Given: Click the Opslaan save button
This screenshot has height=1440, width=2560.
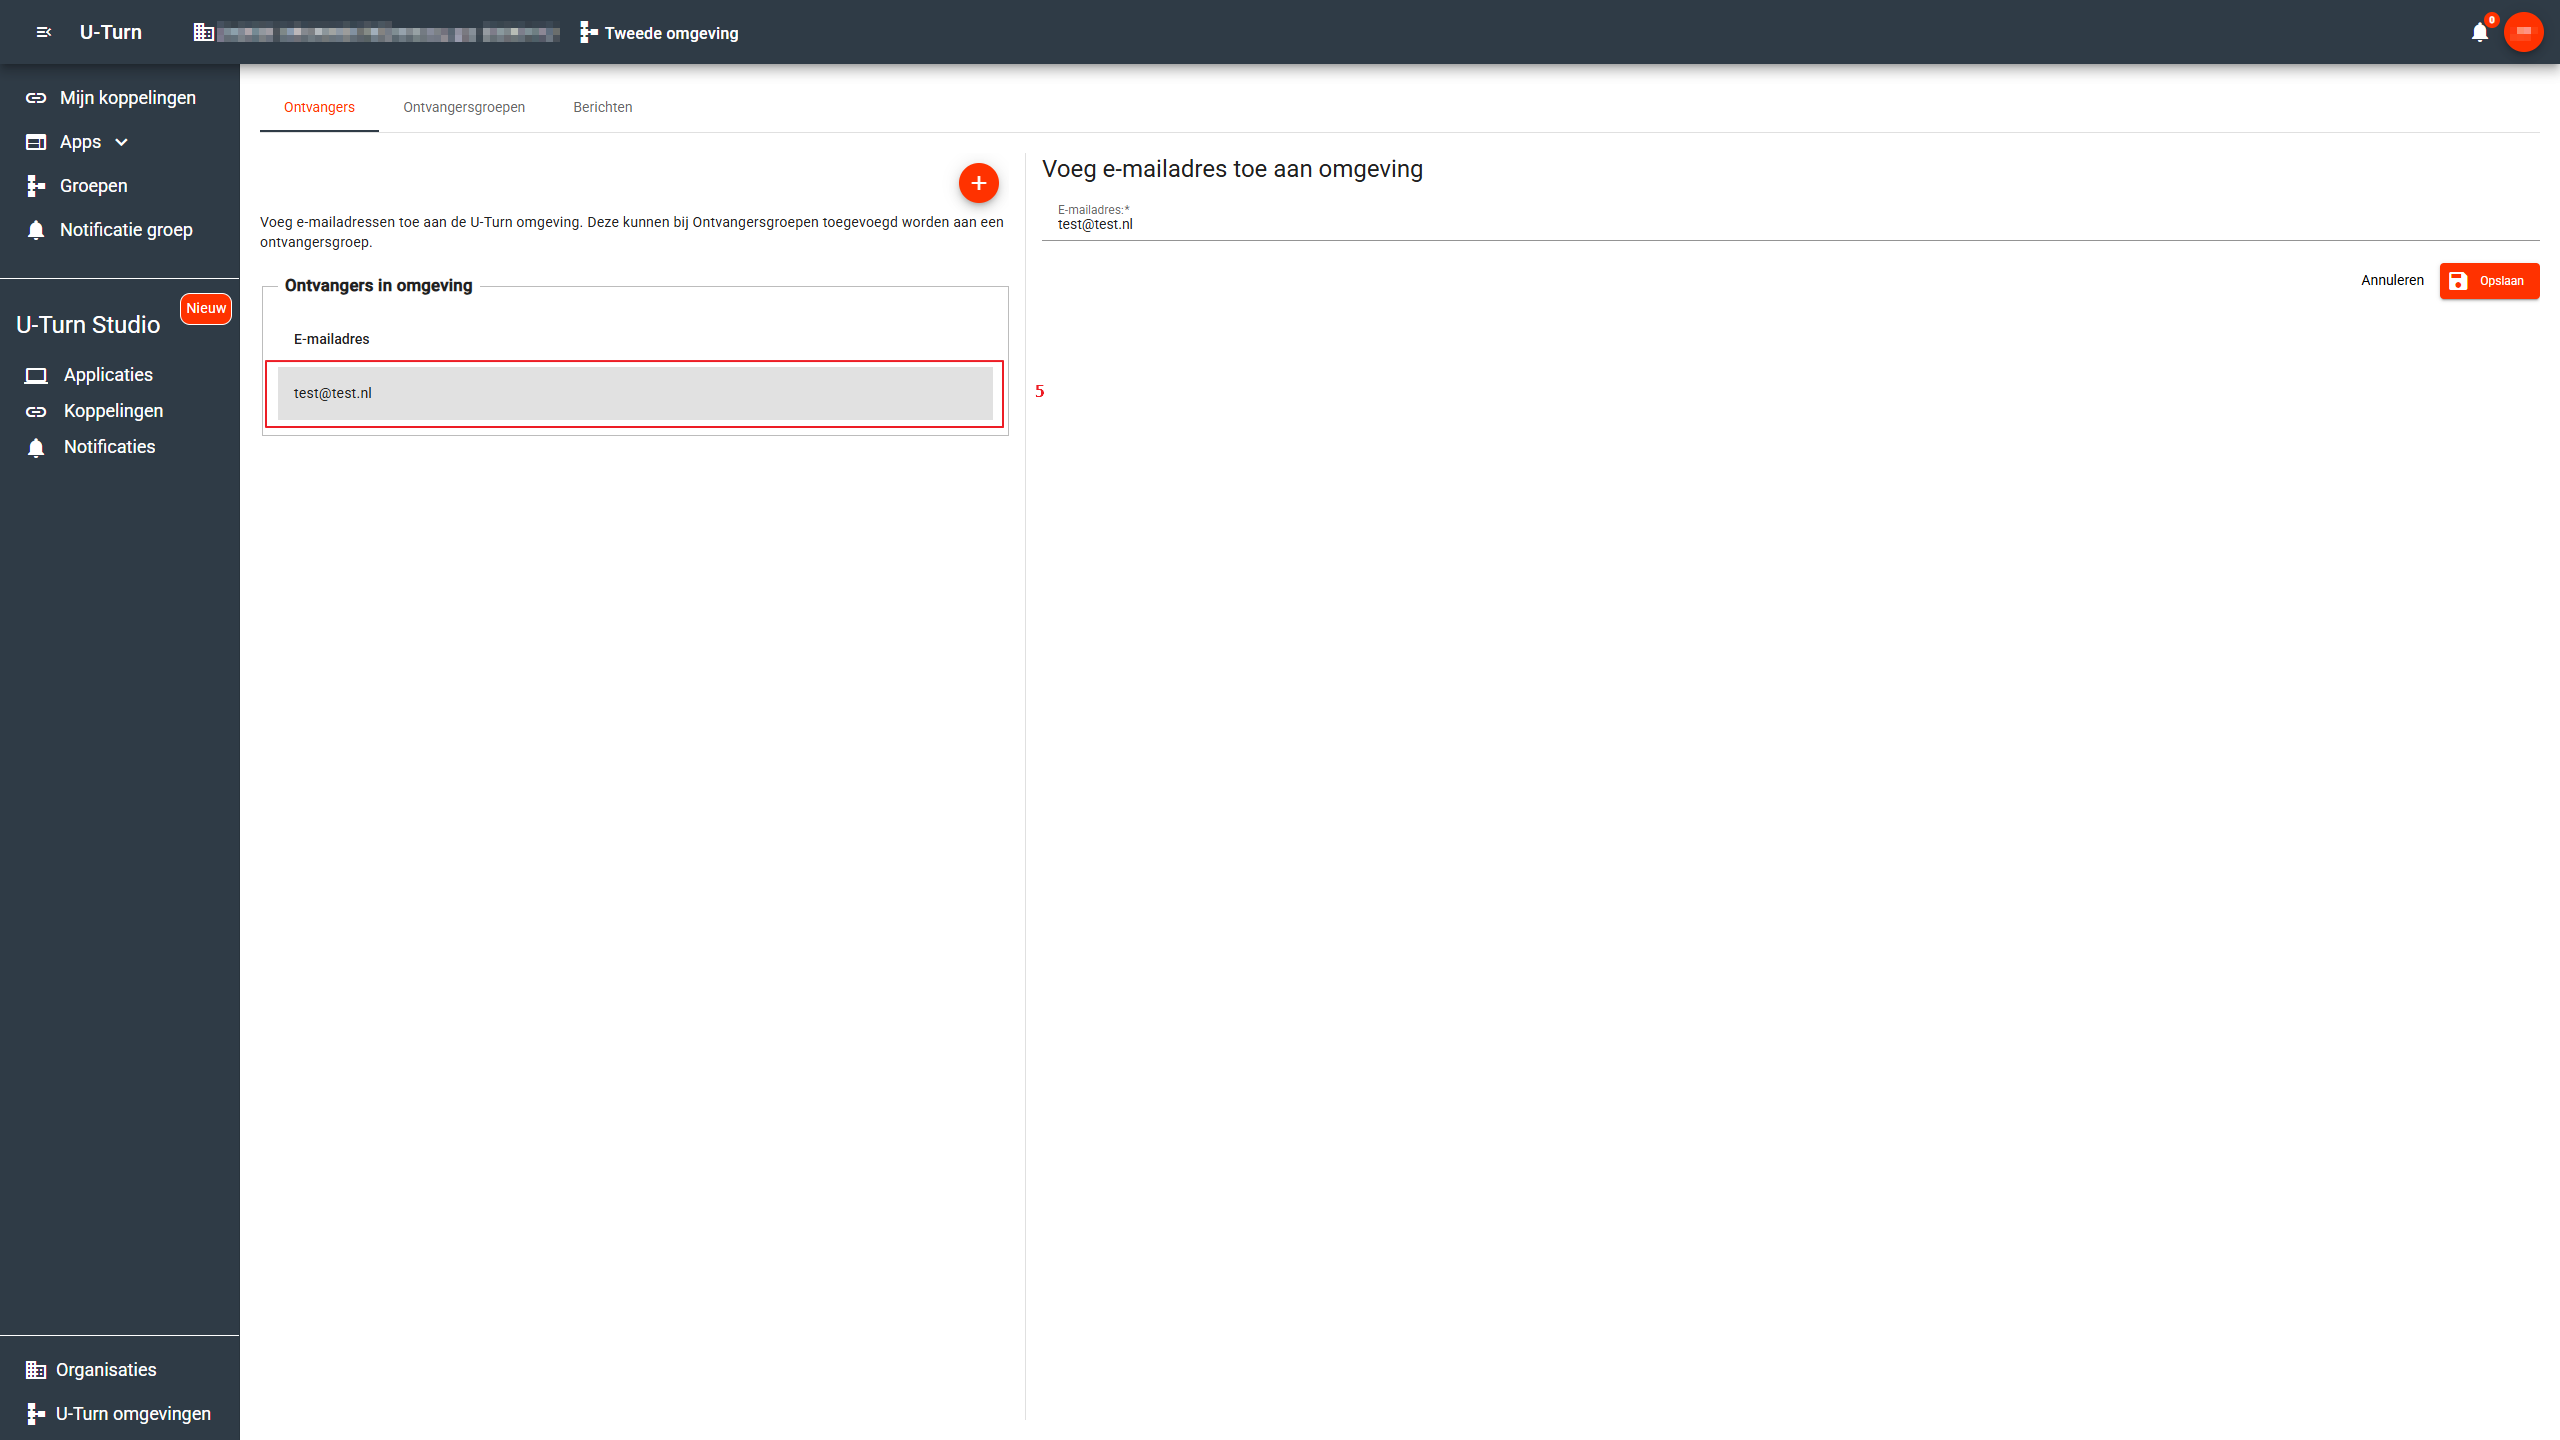Looking at the screenshot, I should point(2488,281).
